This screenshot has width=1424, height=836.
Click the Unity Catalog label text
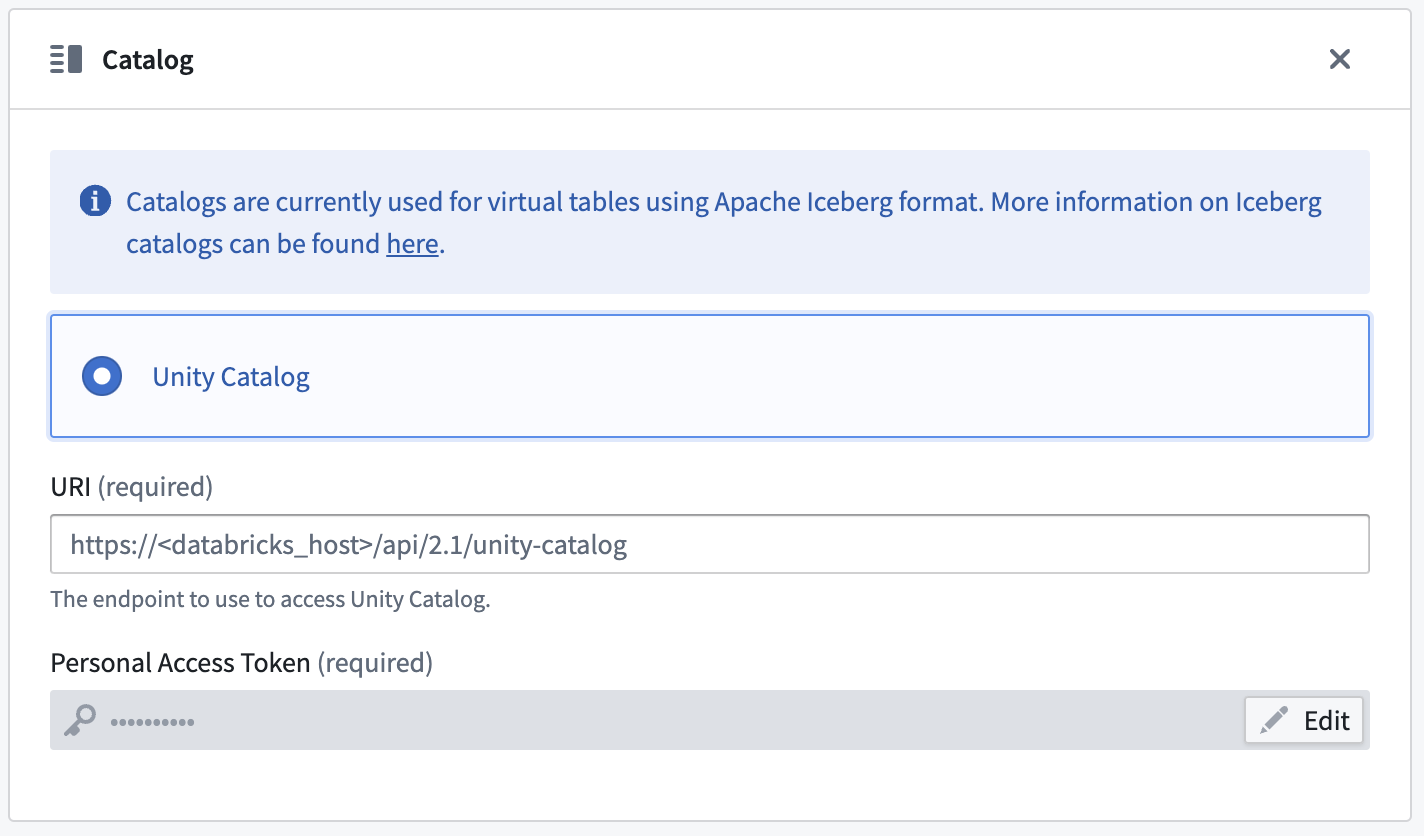231,377
